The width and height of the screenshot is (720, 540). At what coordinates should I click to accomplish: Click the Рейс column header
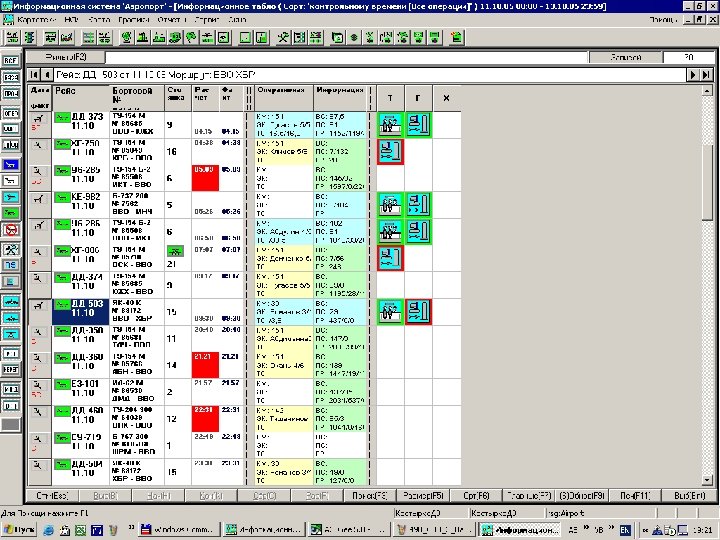coord(81,98)
